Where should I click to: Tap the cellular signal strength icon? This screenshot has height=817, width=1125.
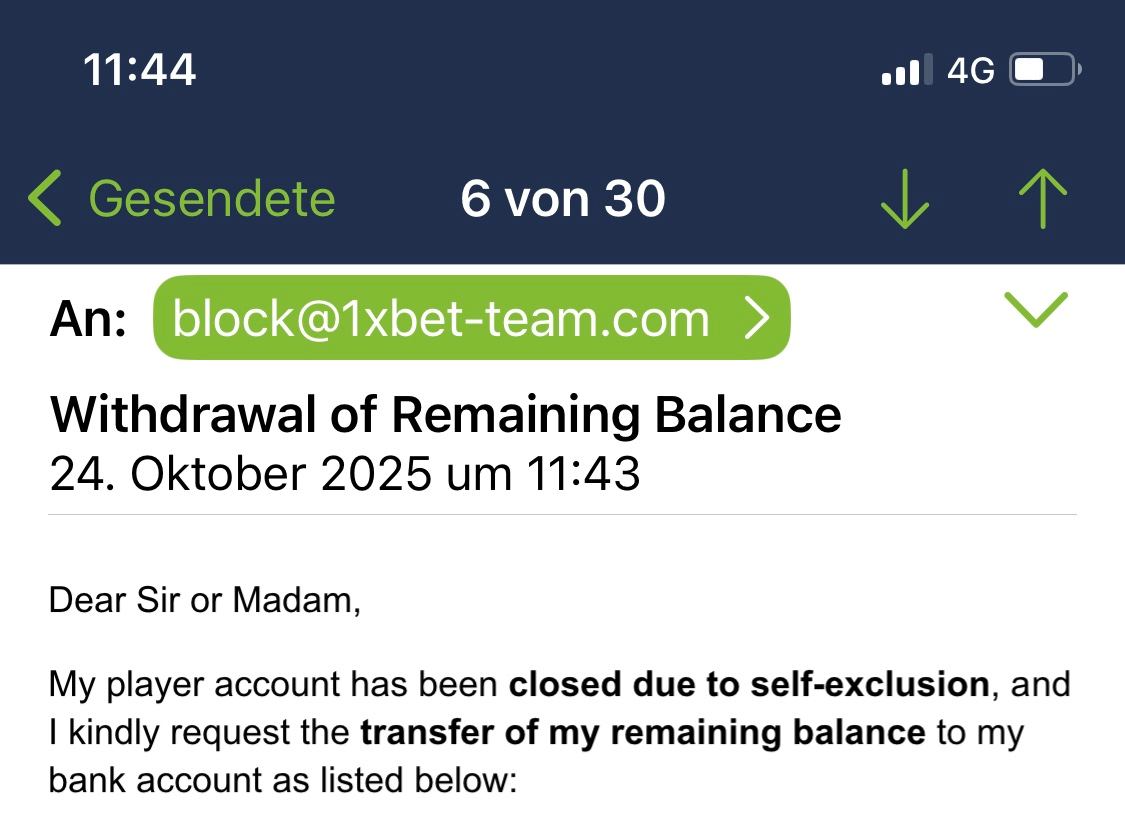click(906, 70)
